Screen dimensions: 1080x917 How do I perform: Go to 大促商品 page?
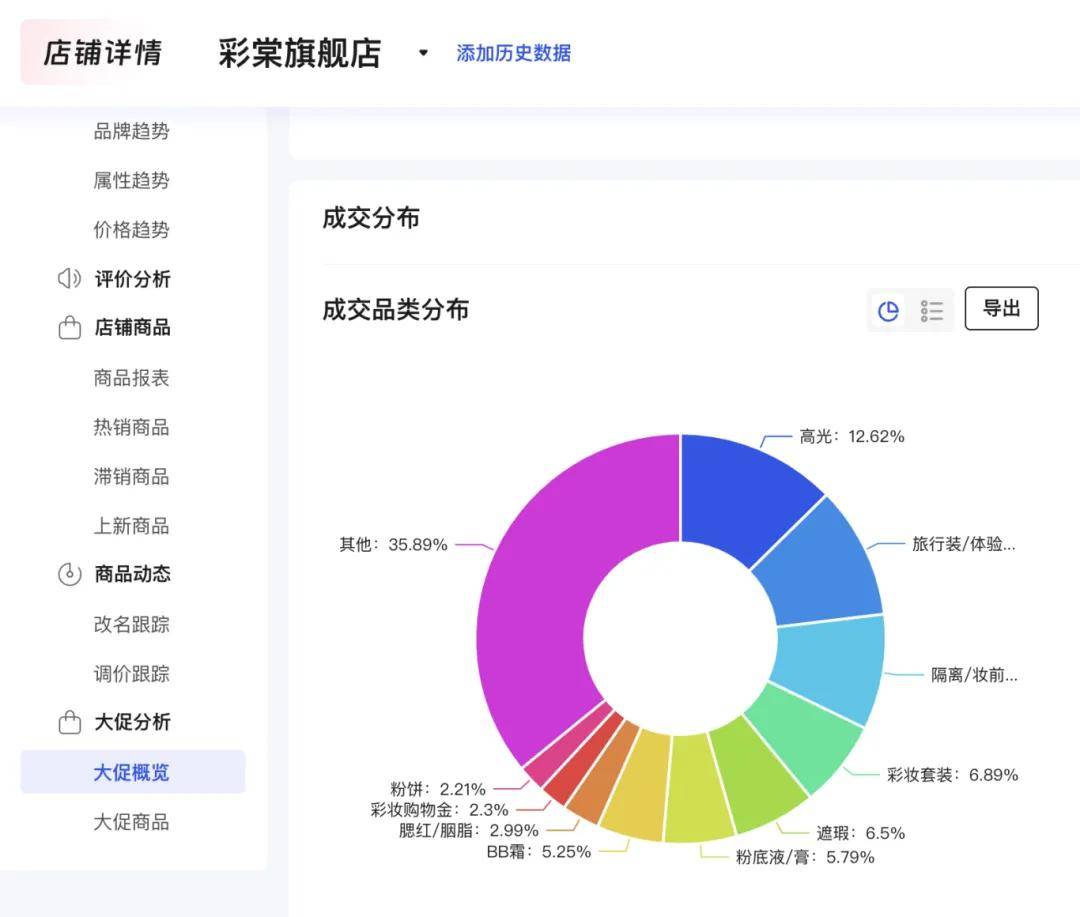pos(131,821)
